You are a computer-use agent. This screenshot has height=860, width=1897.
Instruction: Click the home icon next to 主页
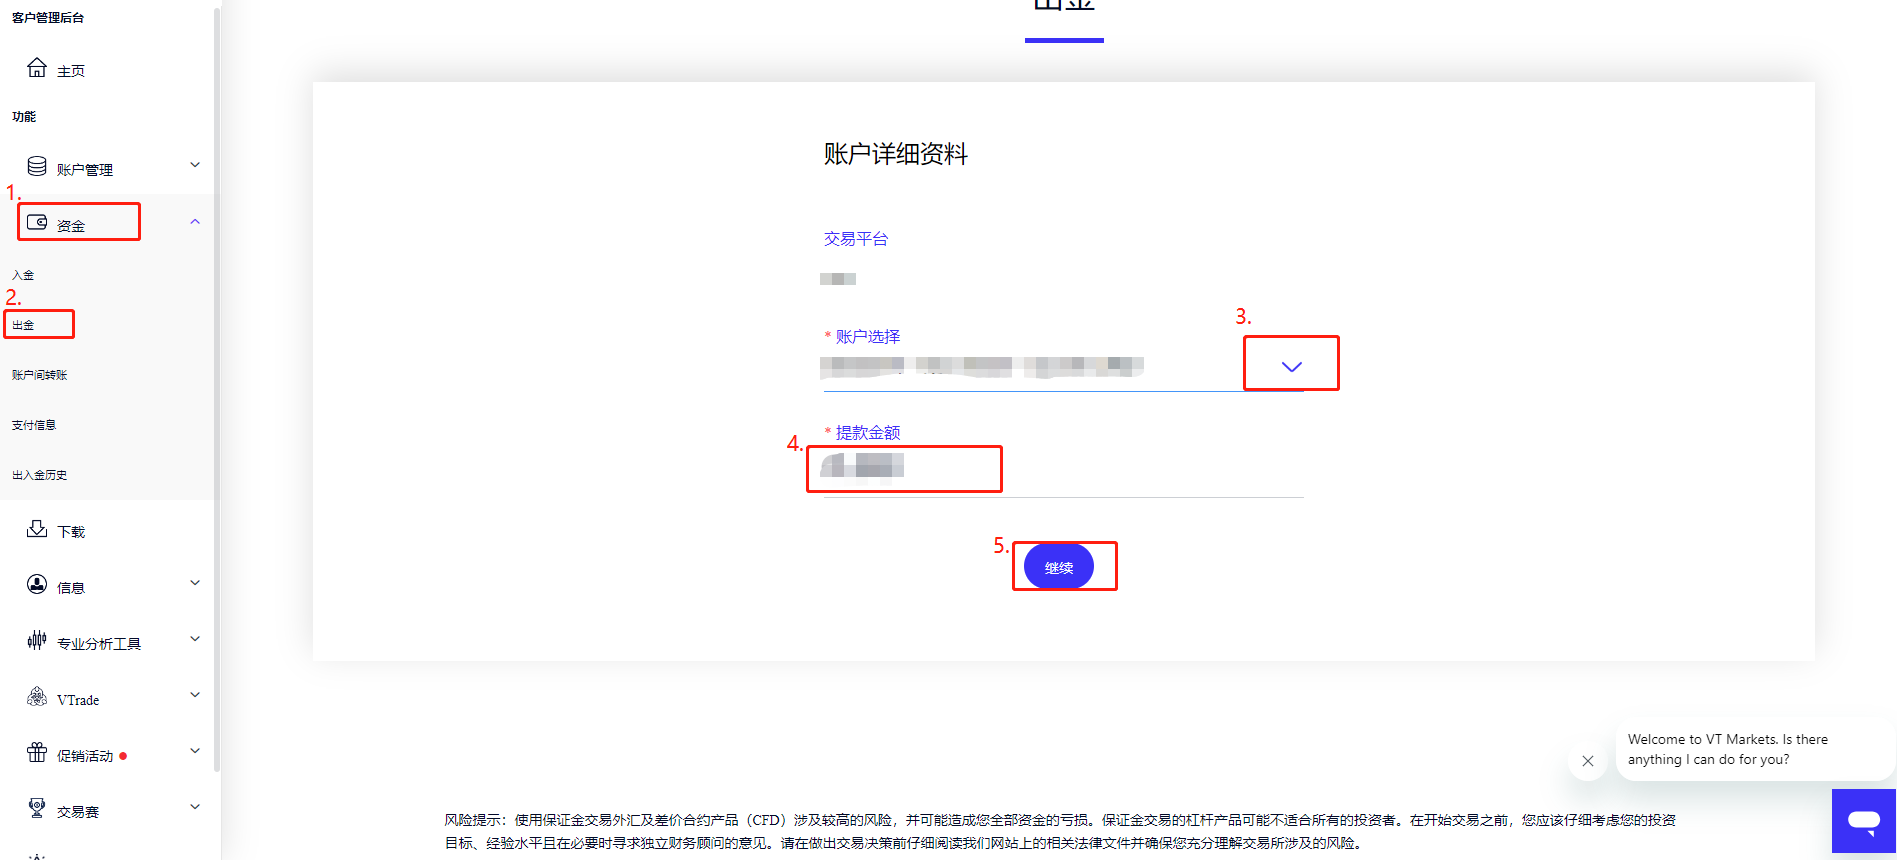pos(37,68)
